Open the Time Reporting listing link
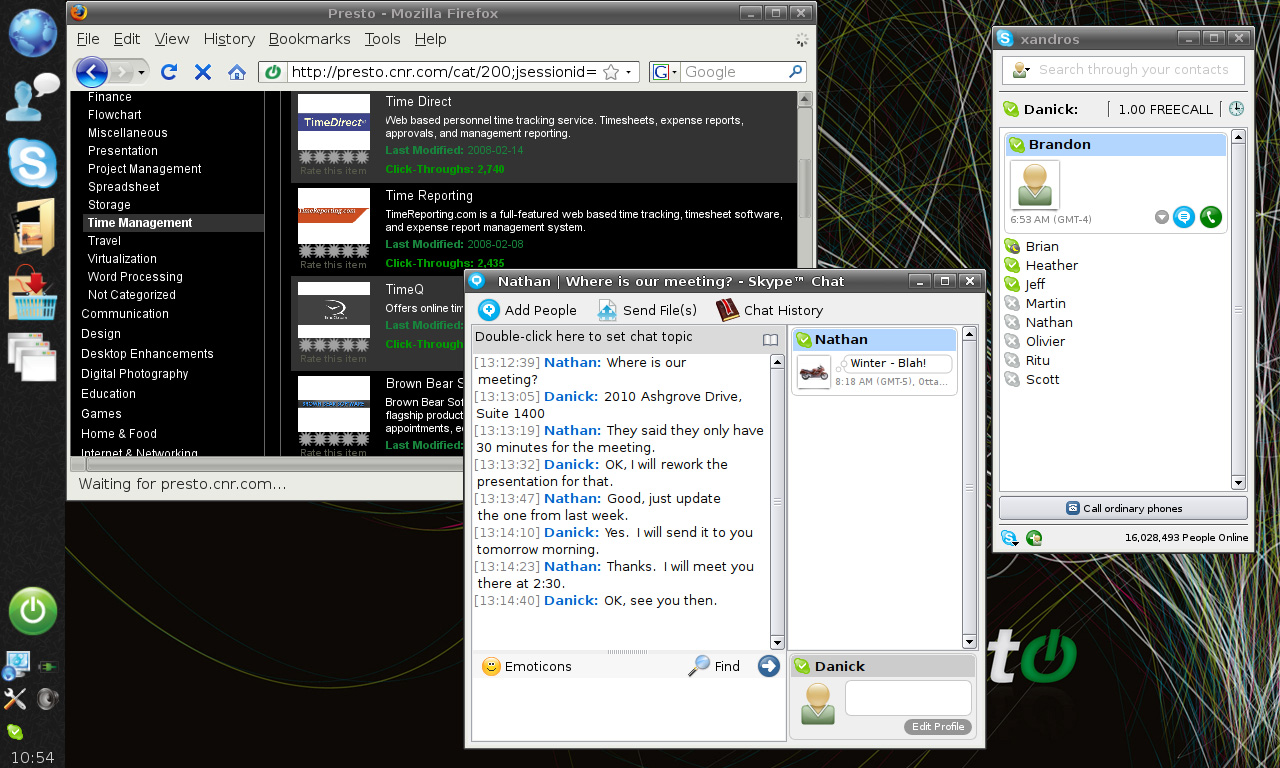Viewport: 1280px width, 768px height. point(429,196)
